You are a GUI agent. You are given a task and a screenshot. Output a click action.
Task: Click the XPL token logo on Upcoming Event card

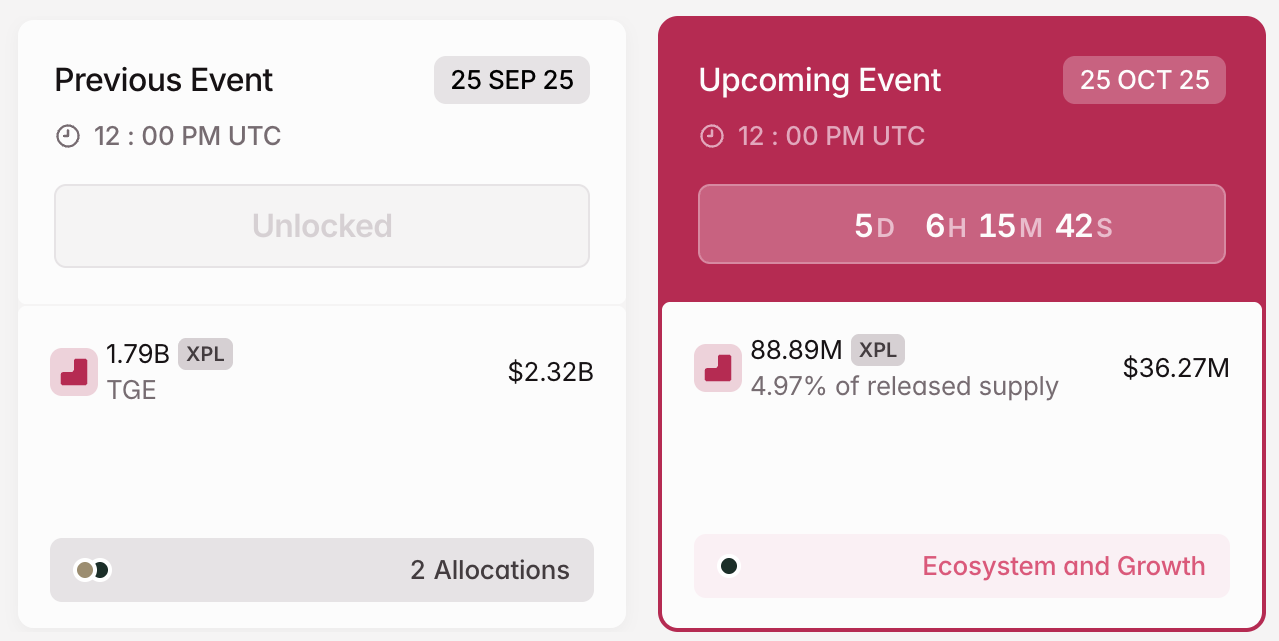pyautogui.click(x=717, y=367)
